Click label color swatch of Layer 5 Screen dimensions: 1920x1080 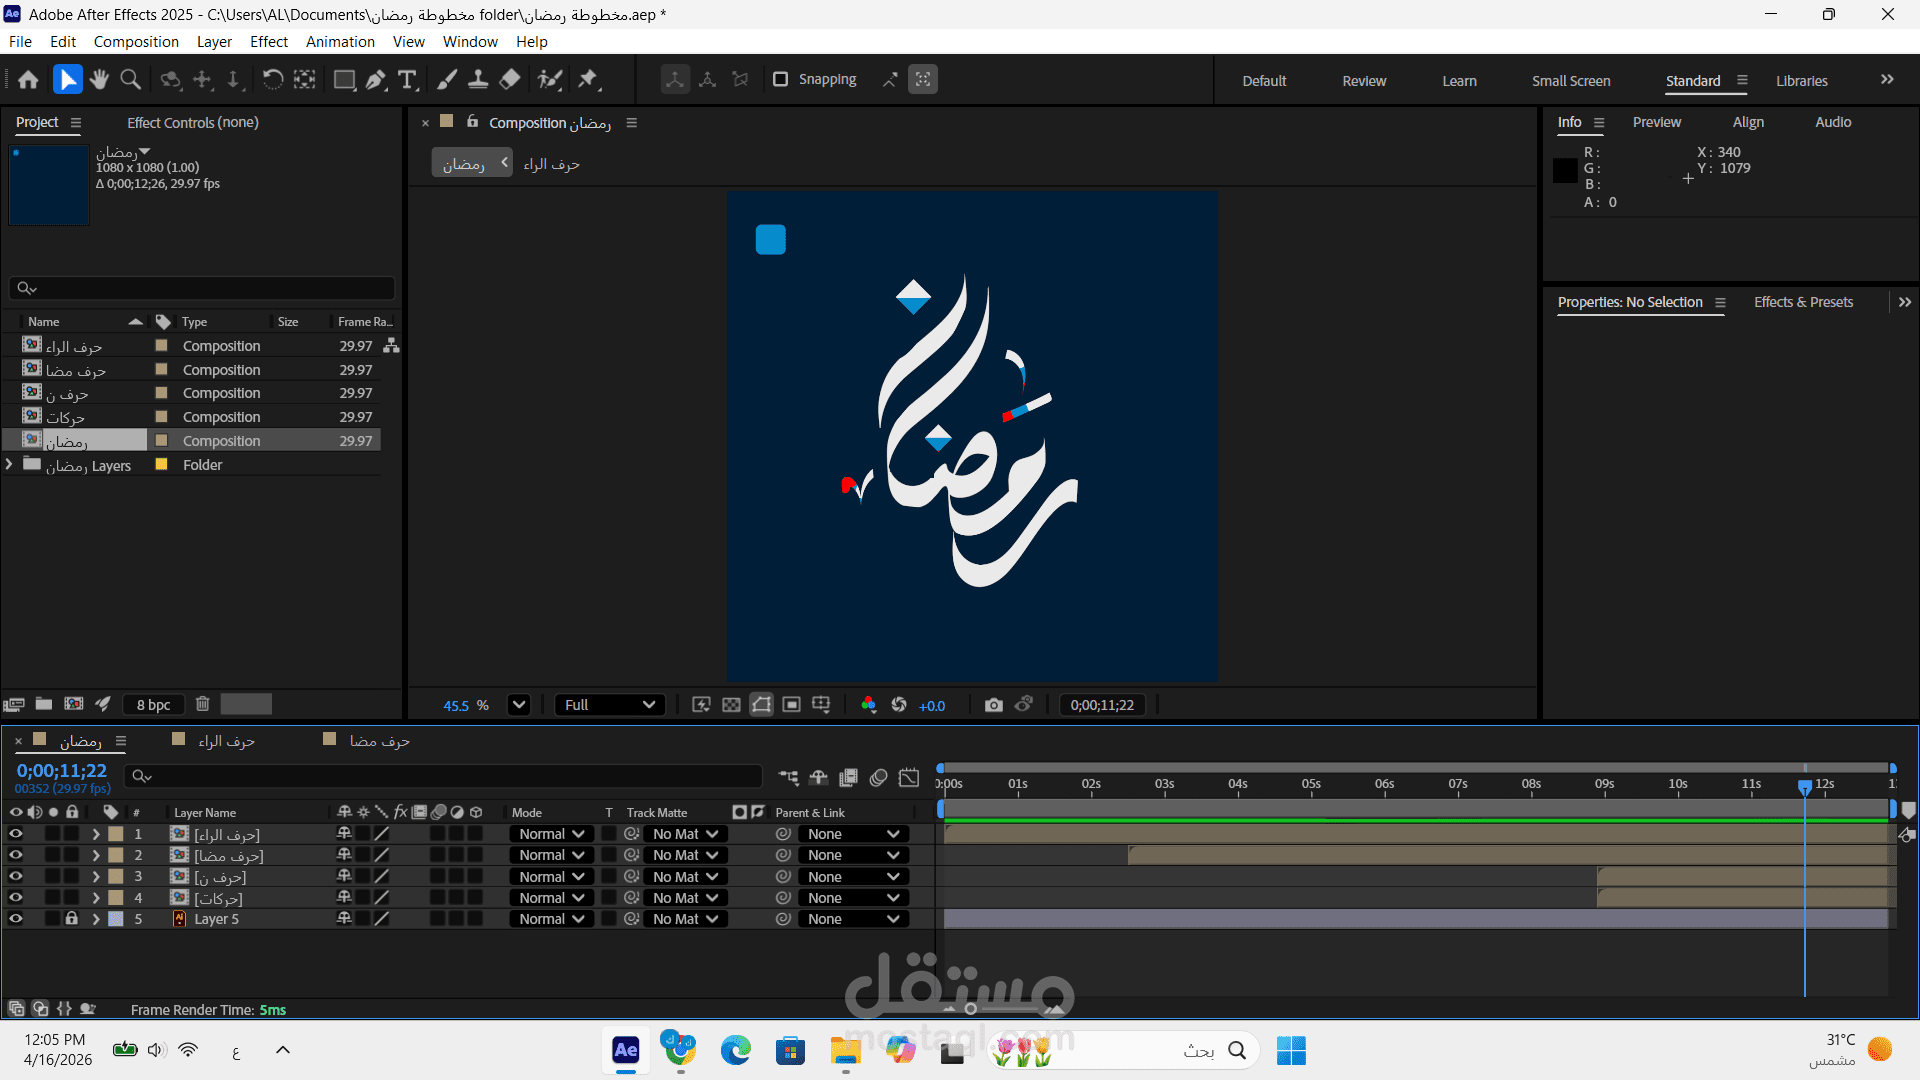point(116,919)
